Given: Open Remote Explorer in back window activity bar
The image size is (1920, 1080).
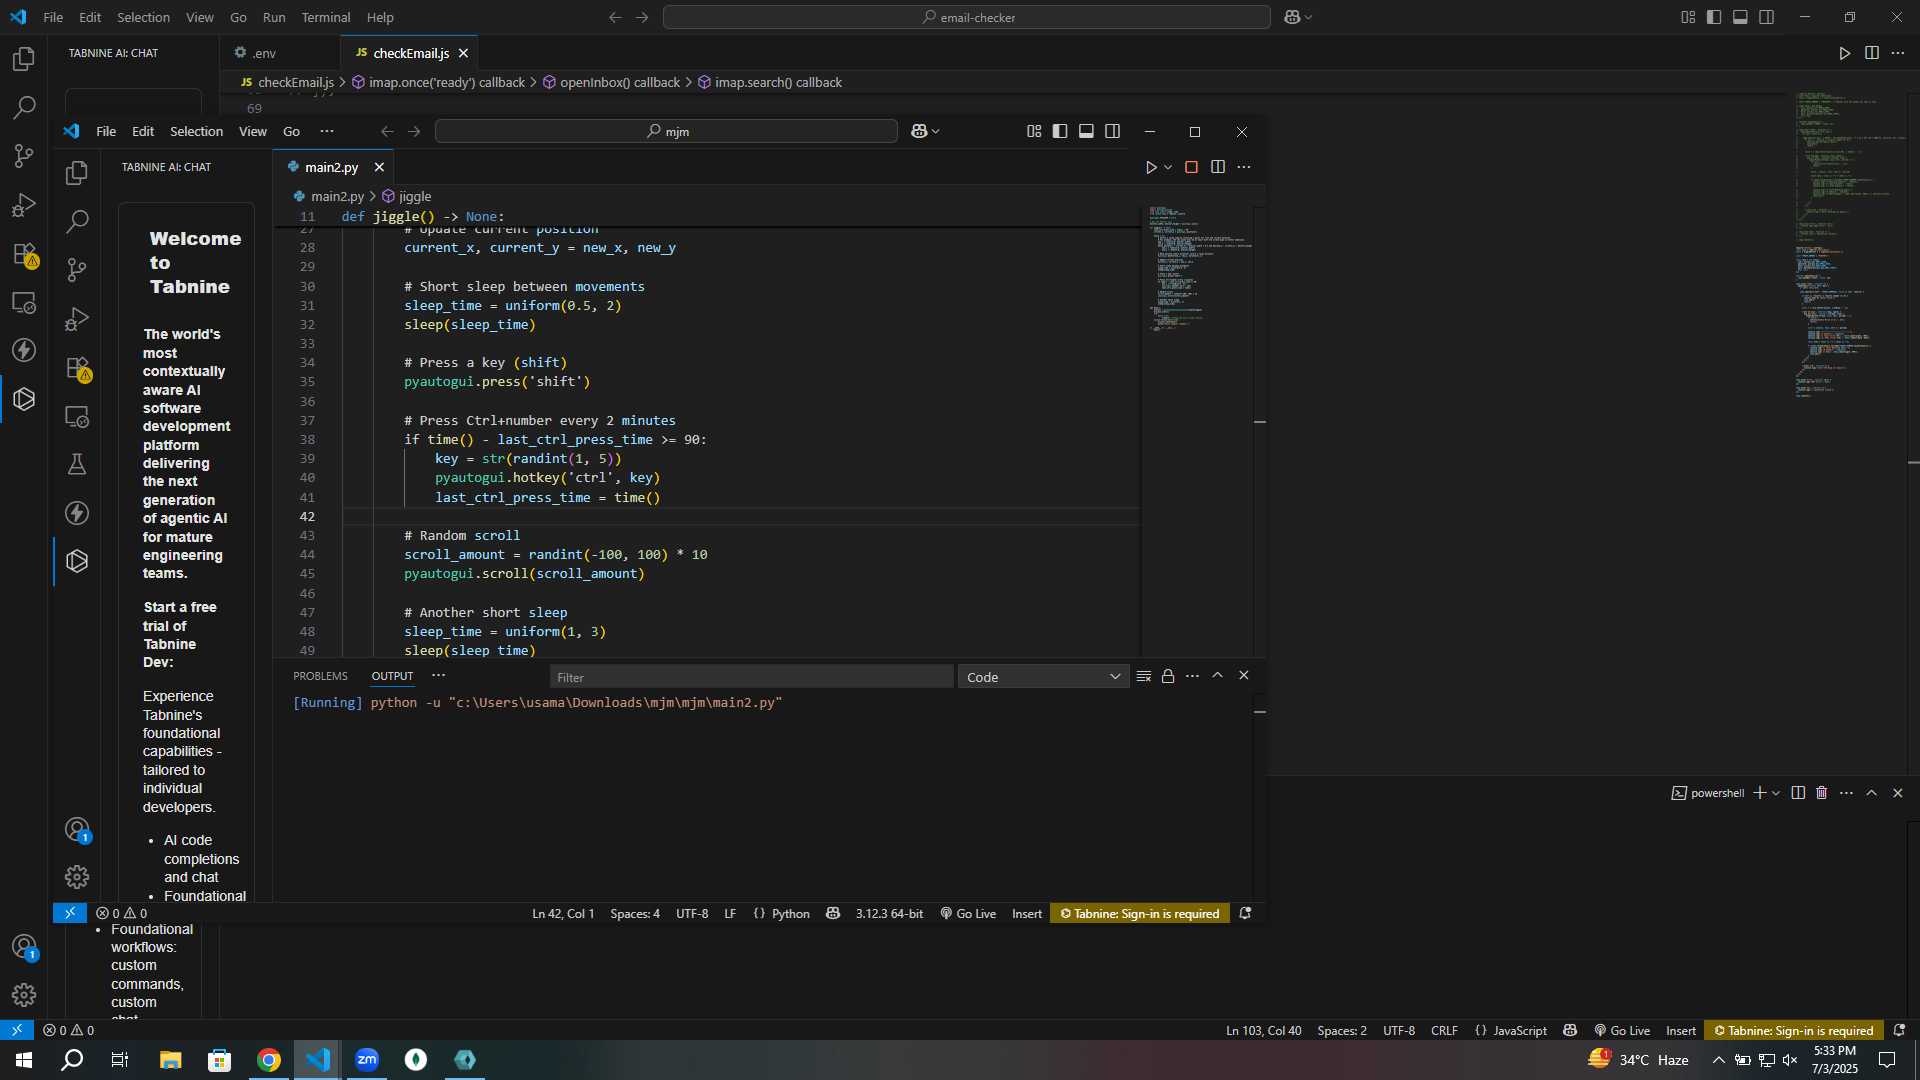Looking at the screenshot, I should point(24,302).
